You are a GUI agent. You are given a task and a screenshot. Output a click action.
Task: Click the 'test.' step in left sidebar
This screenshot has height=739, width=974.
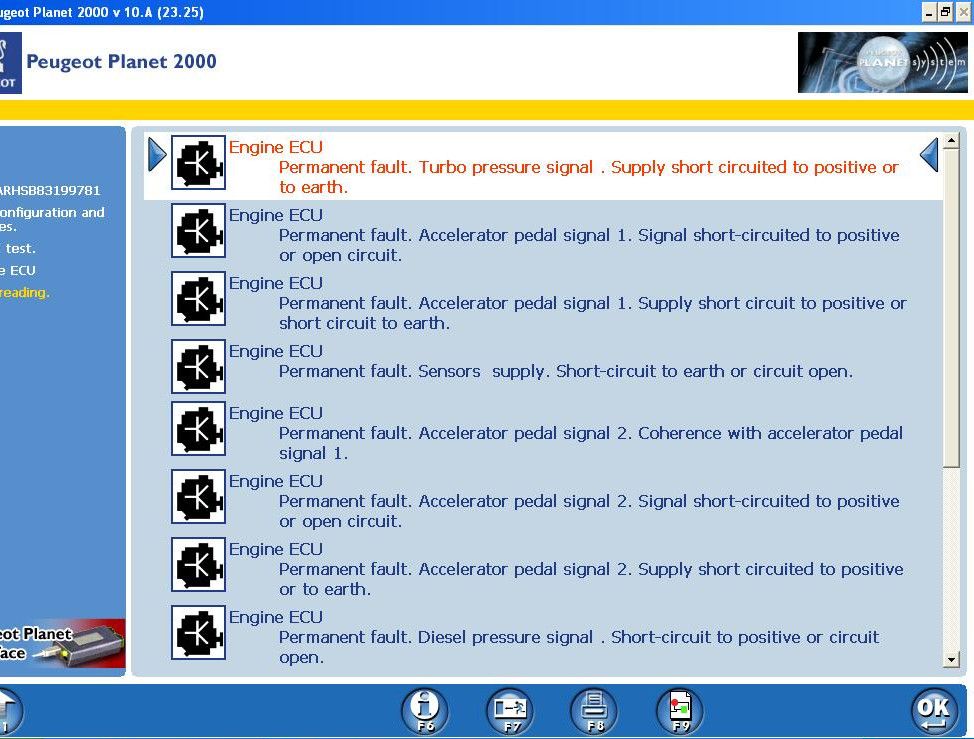(19, 248)
